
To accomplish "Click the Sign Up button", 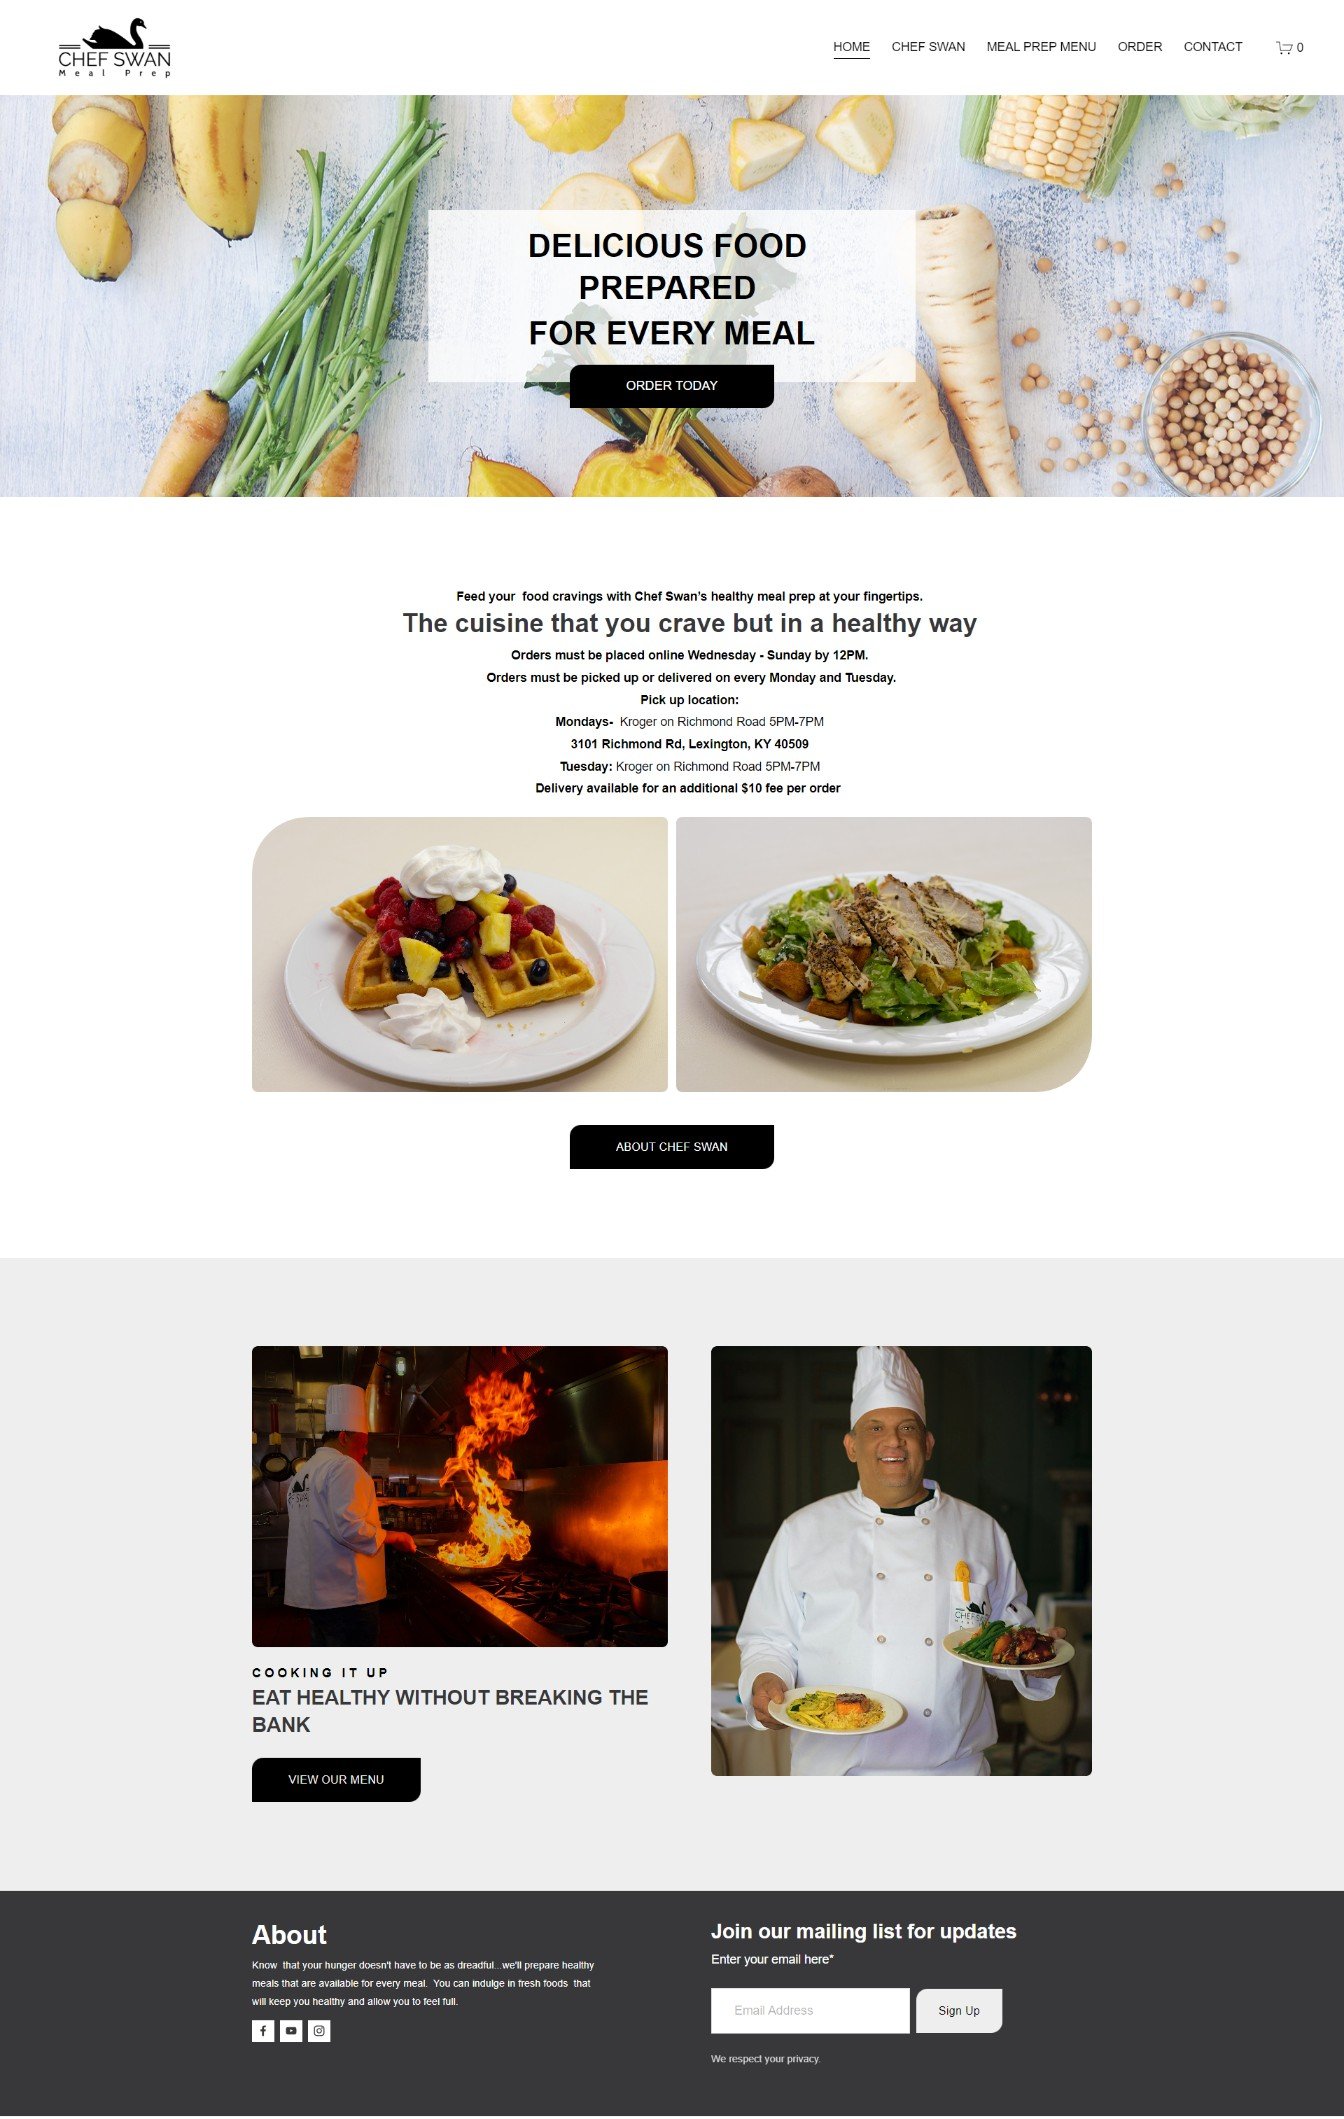I will (959, 2011).
